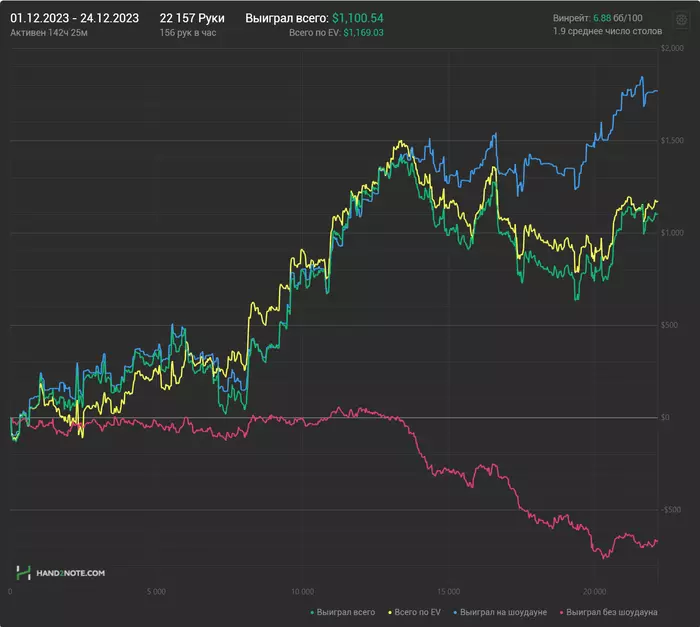
Task: Click the 15 000 x-axis label
Action: point(448,592)
